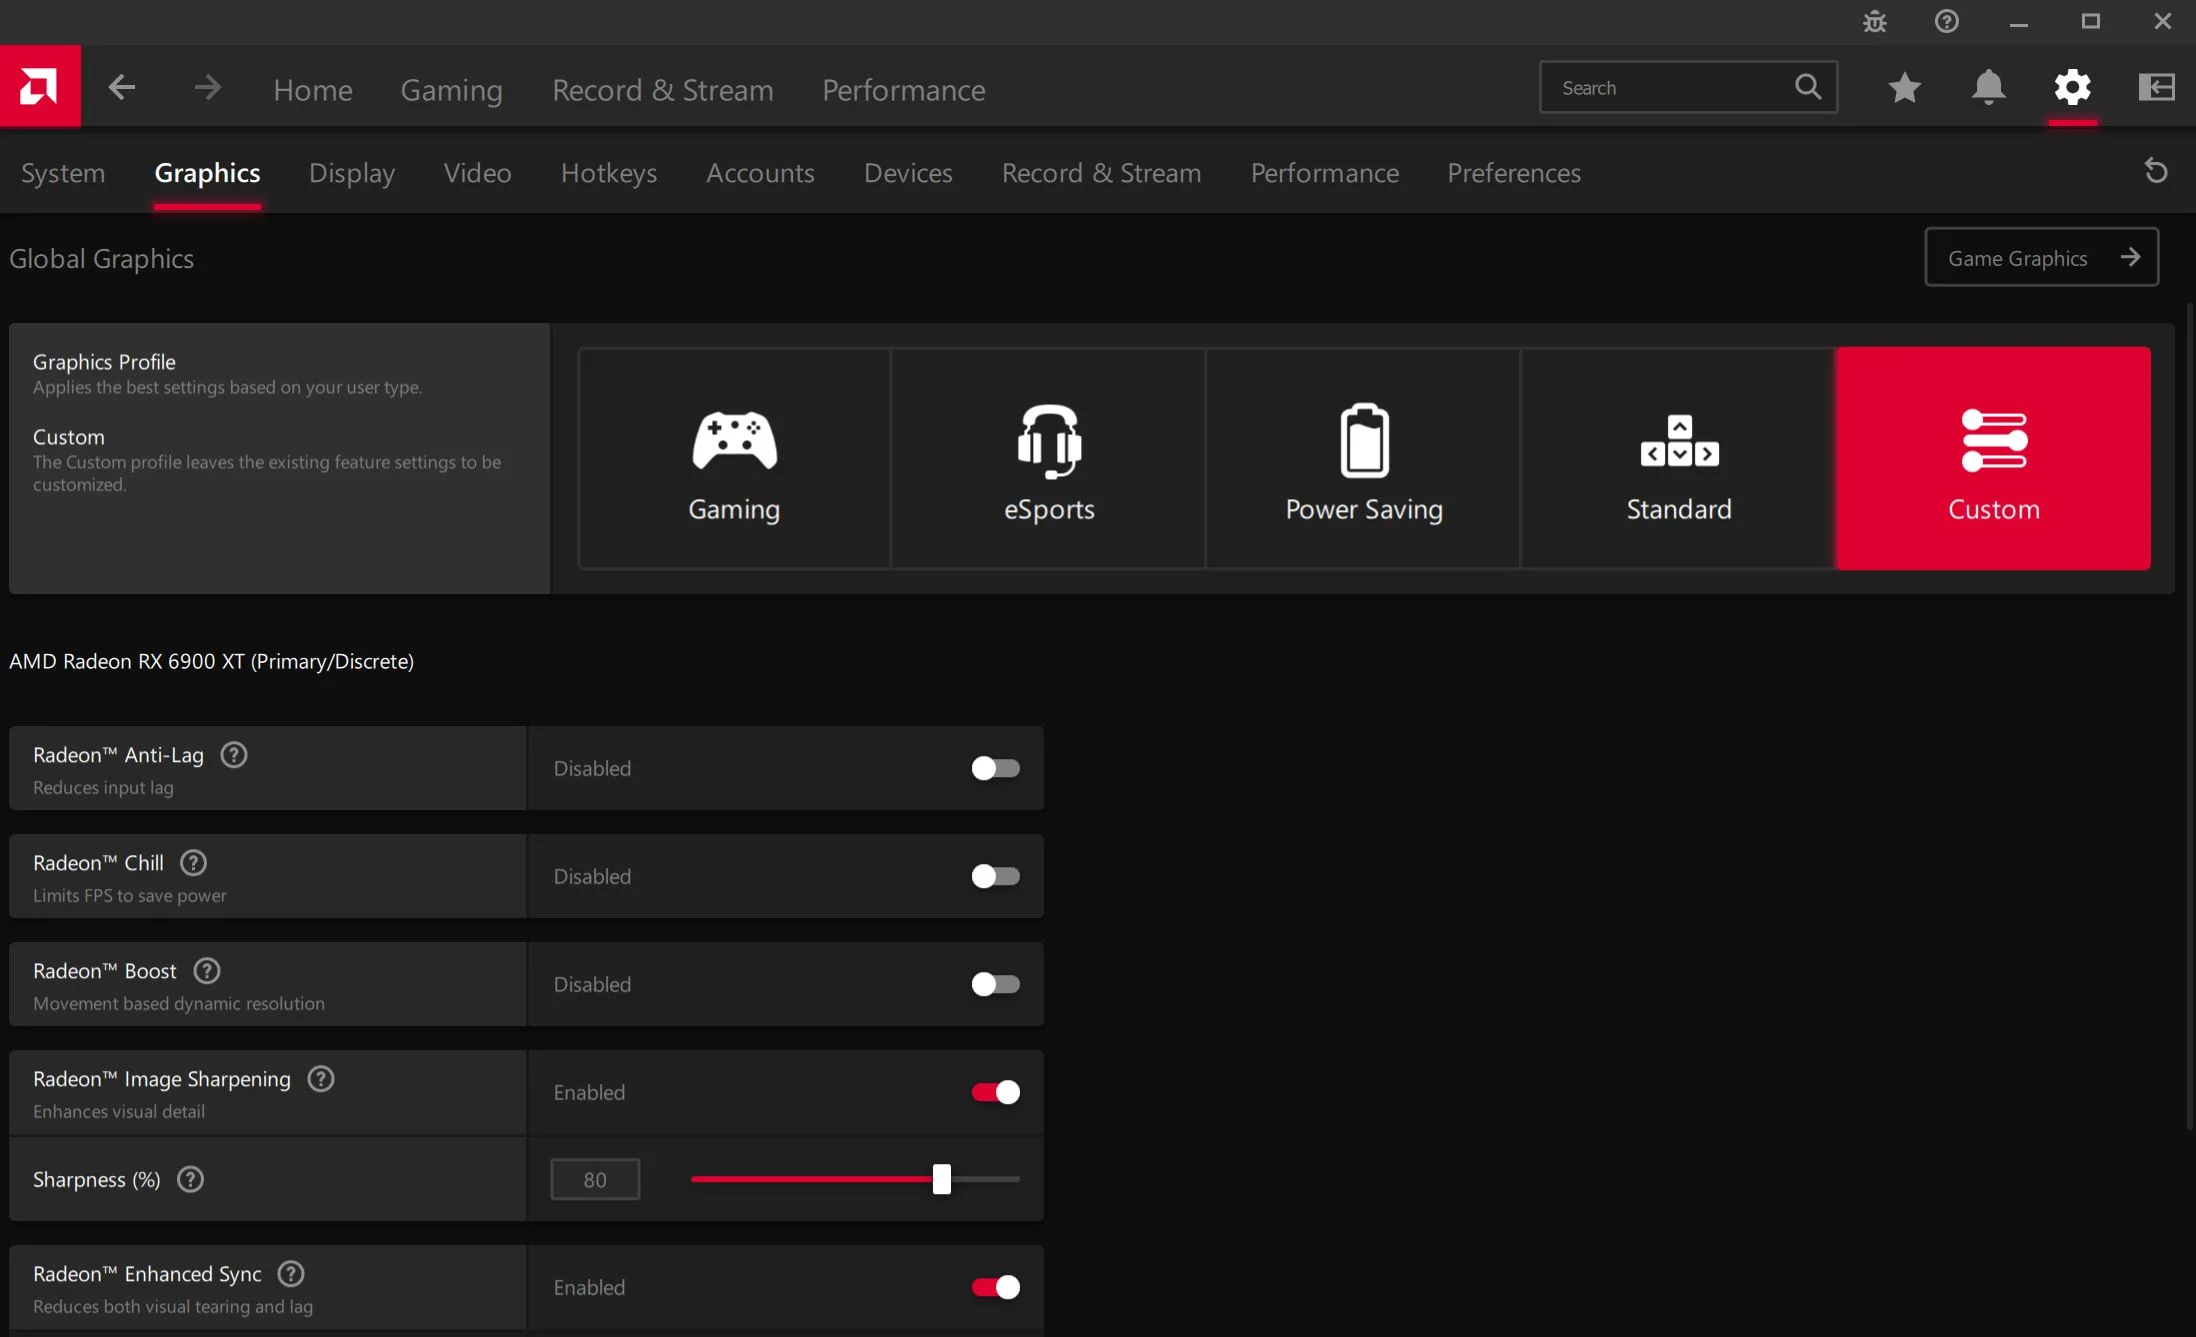
Task: Go back with the left arrow
Action: [122, 88]
